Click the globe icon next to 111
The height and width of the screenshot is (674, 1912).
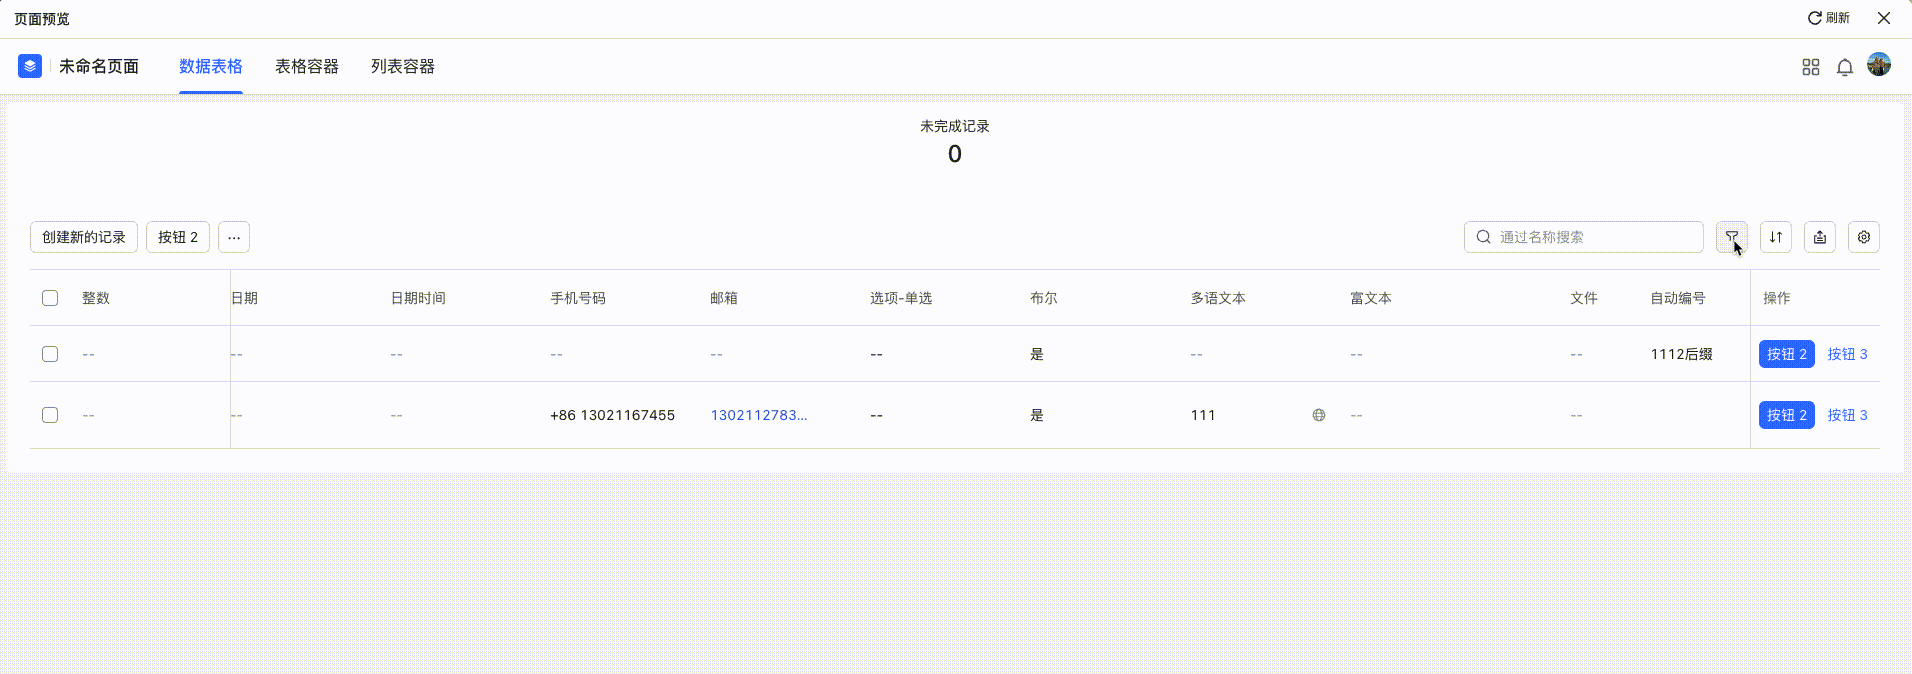(1319, 415)
